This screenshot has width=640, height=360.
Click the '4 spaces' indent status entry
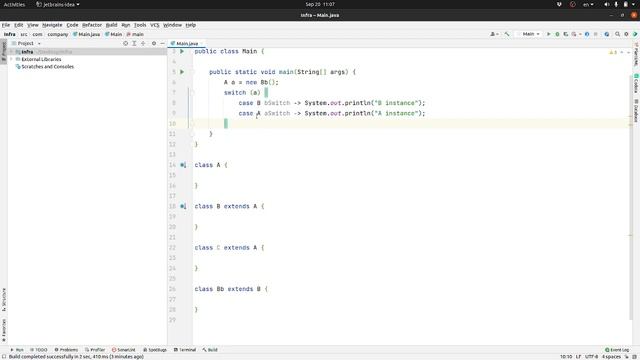tap(611, 357)
